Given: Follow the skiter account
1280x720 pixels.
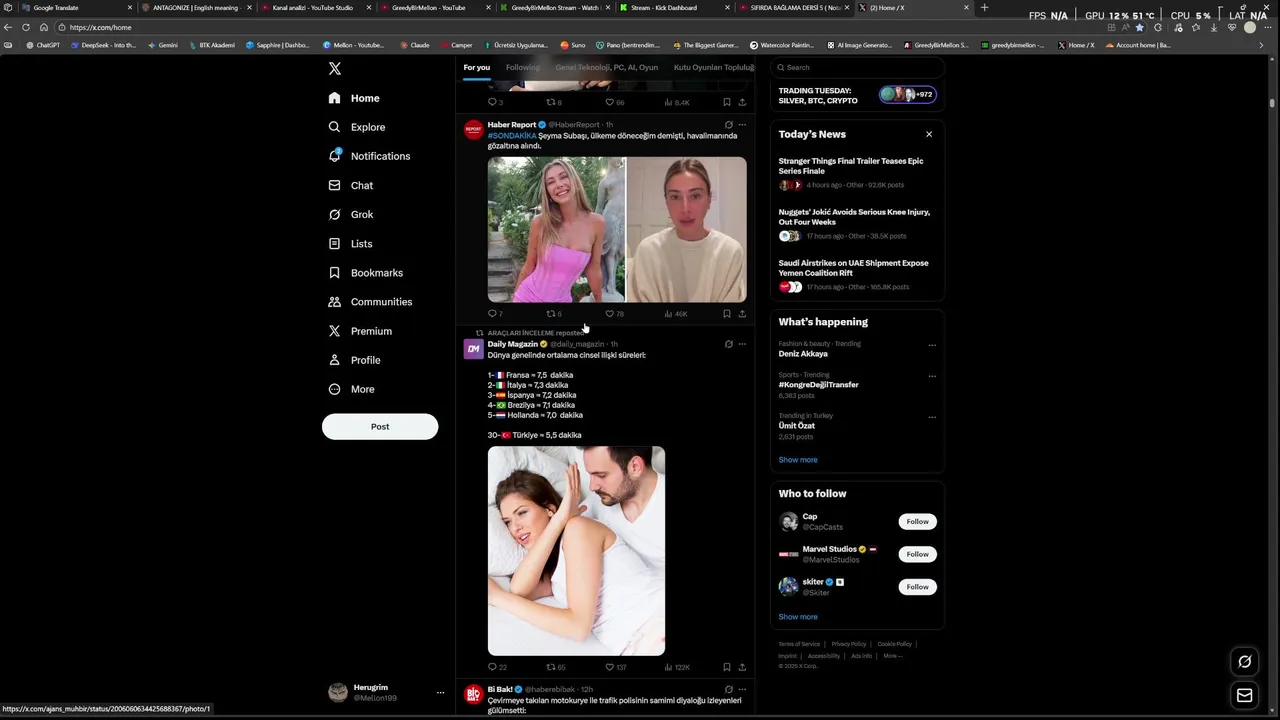Looking at the screenshot, I should (x=917, y=587).
